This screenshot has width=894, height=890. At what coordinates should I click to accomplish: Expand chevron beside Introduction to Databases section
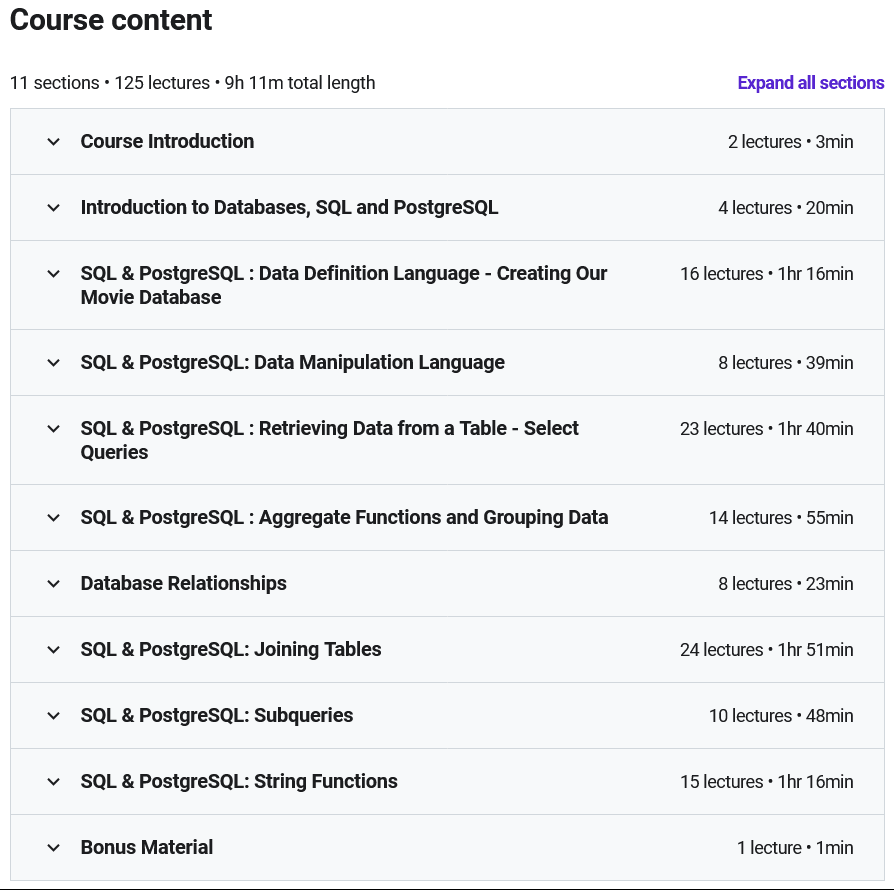pos(54,208)
